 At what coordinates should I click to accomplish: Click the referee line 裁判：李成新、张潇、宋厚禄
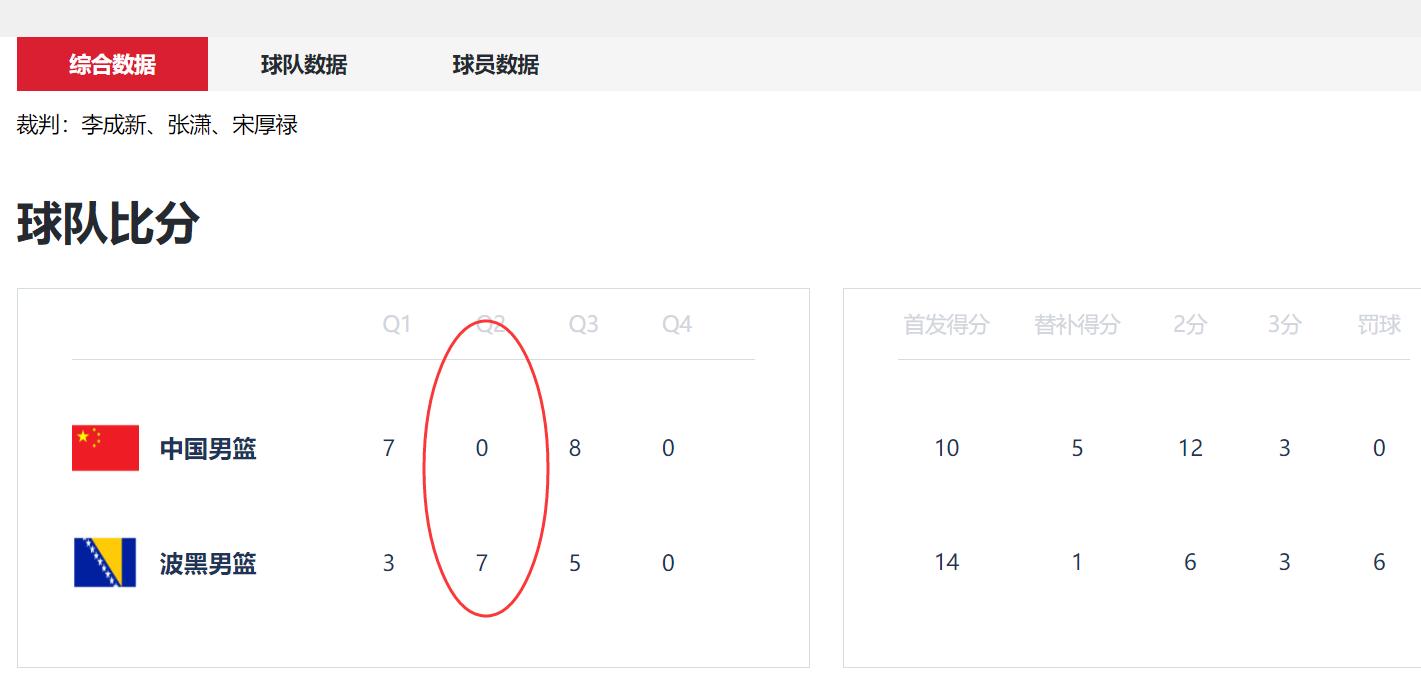point(157,125)
